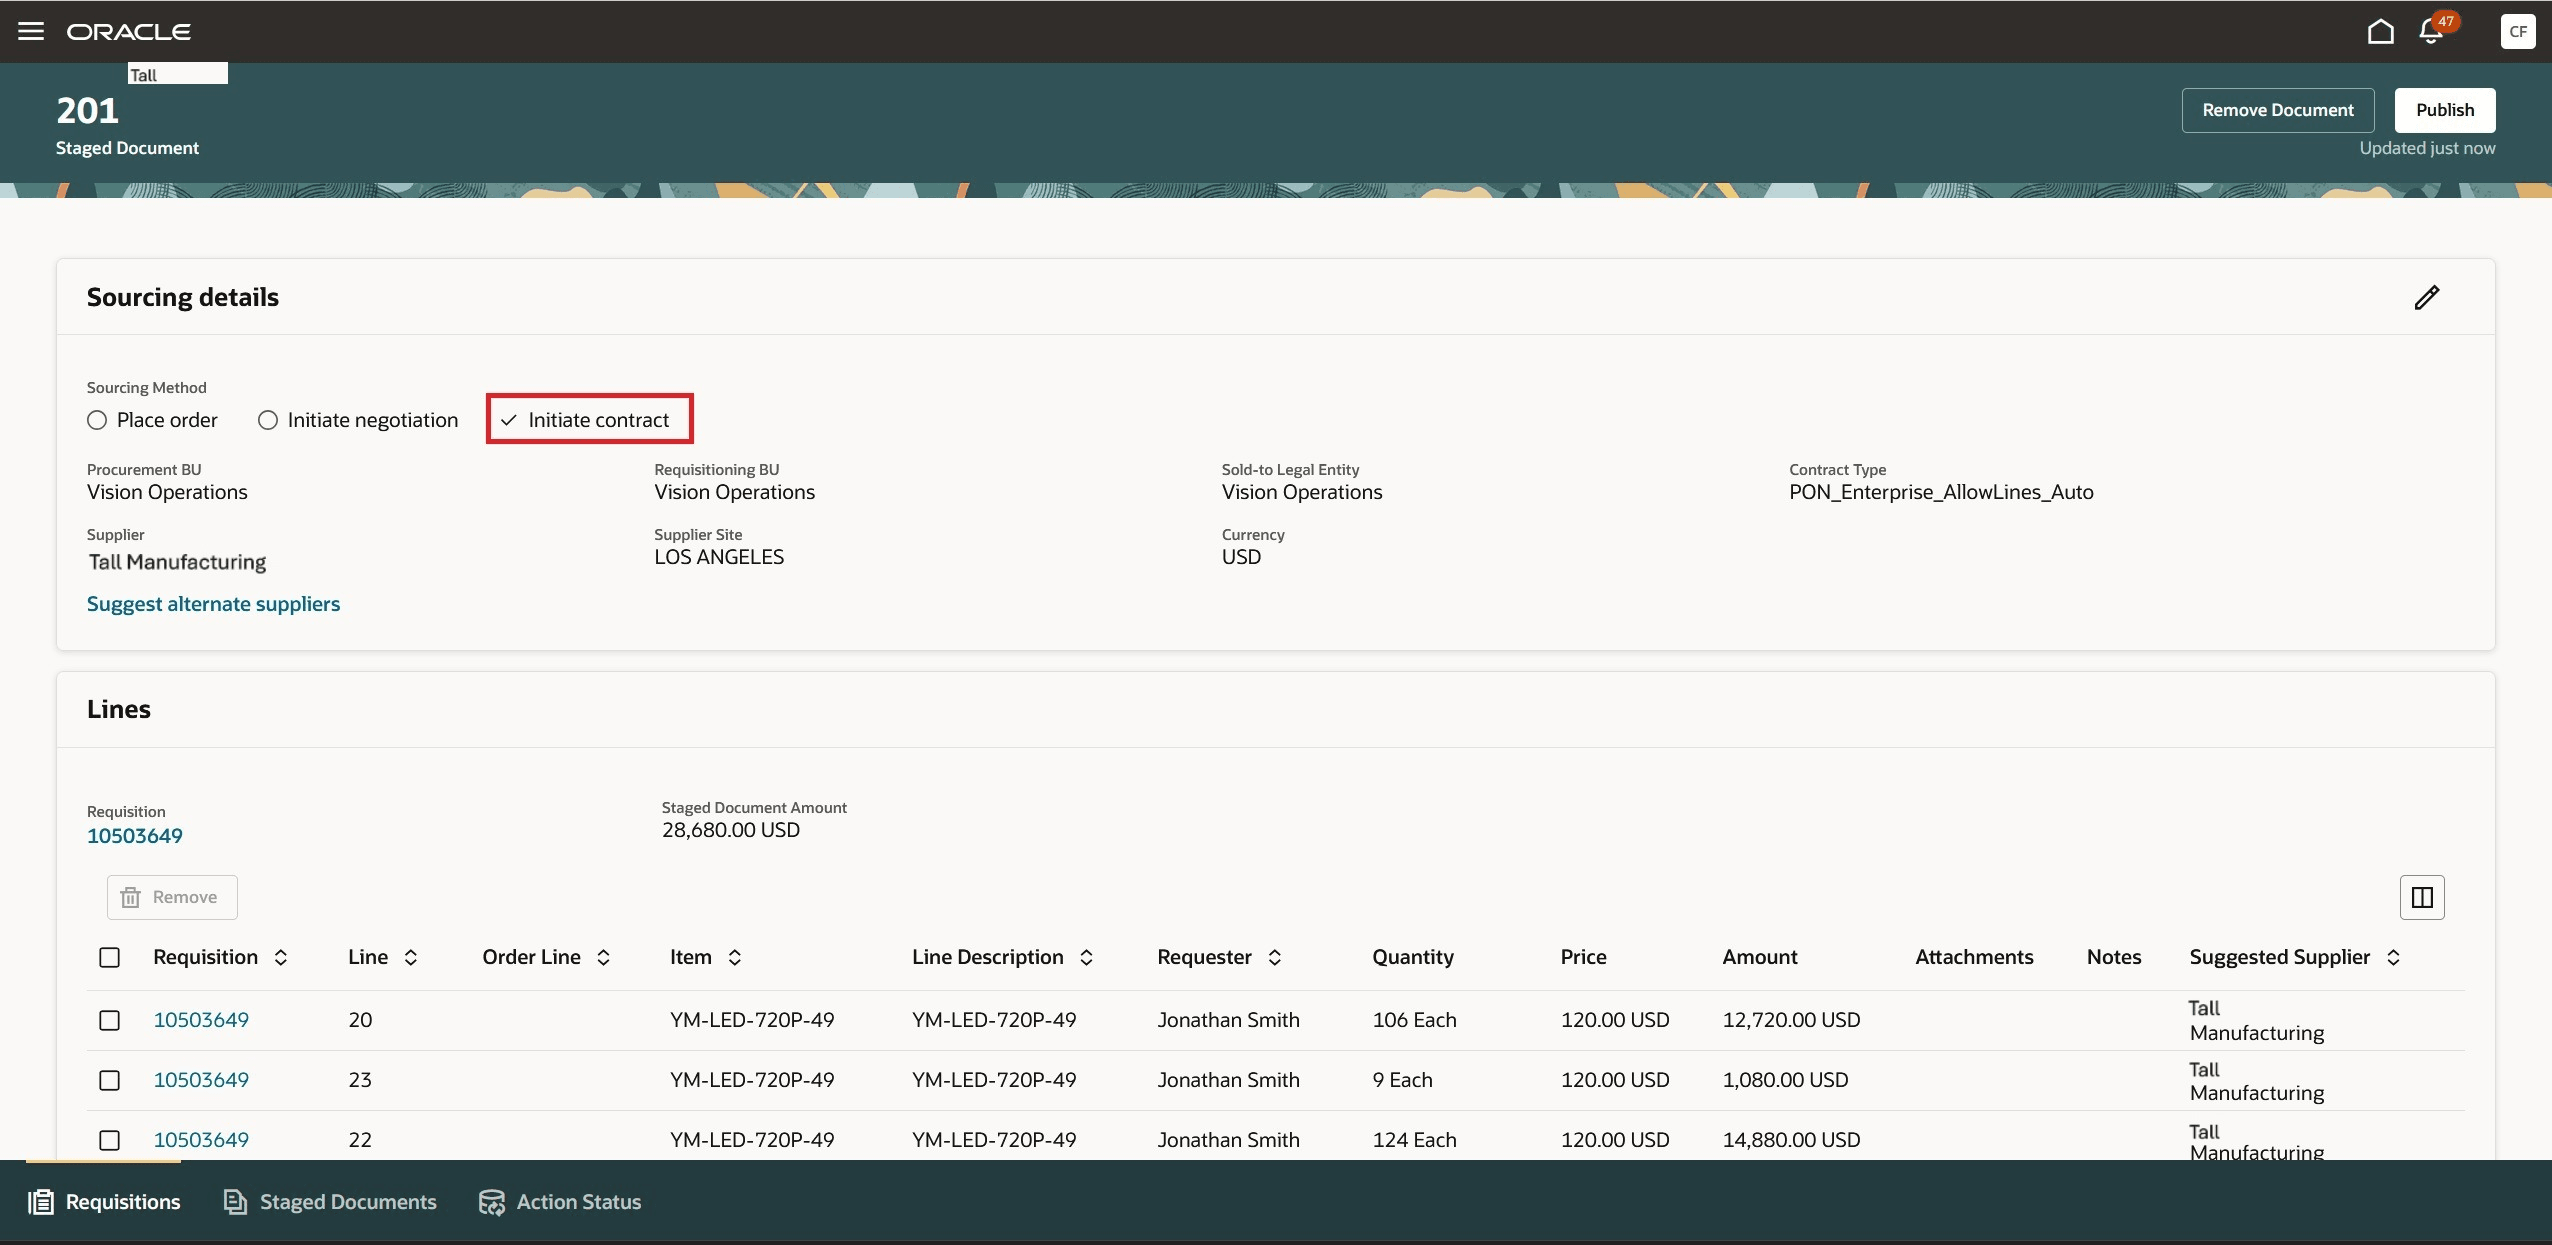This screenshot has width=2552, height=1245.
Task: Click the Publish button
Action: click(x=2444, y=110)
